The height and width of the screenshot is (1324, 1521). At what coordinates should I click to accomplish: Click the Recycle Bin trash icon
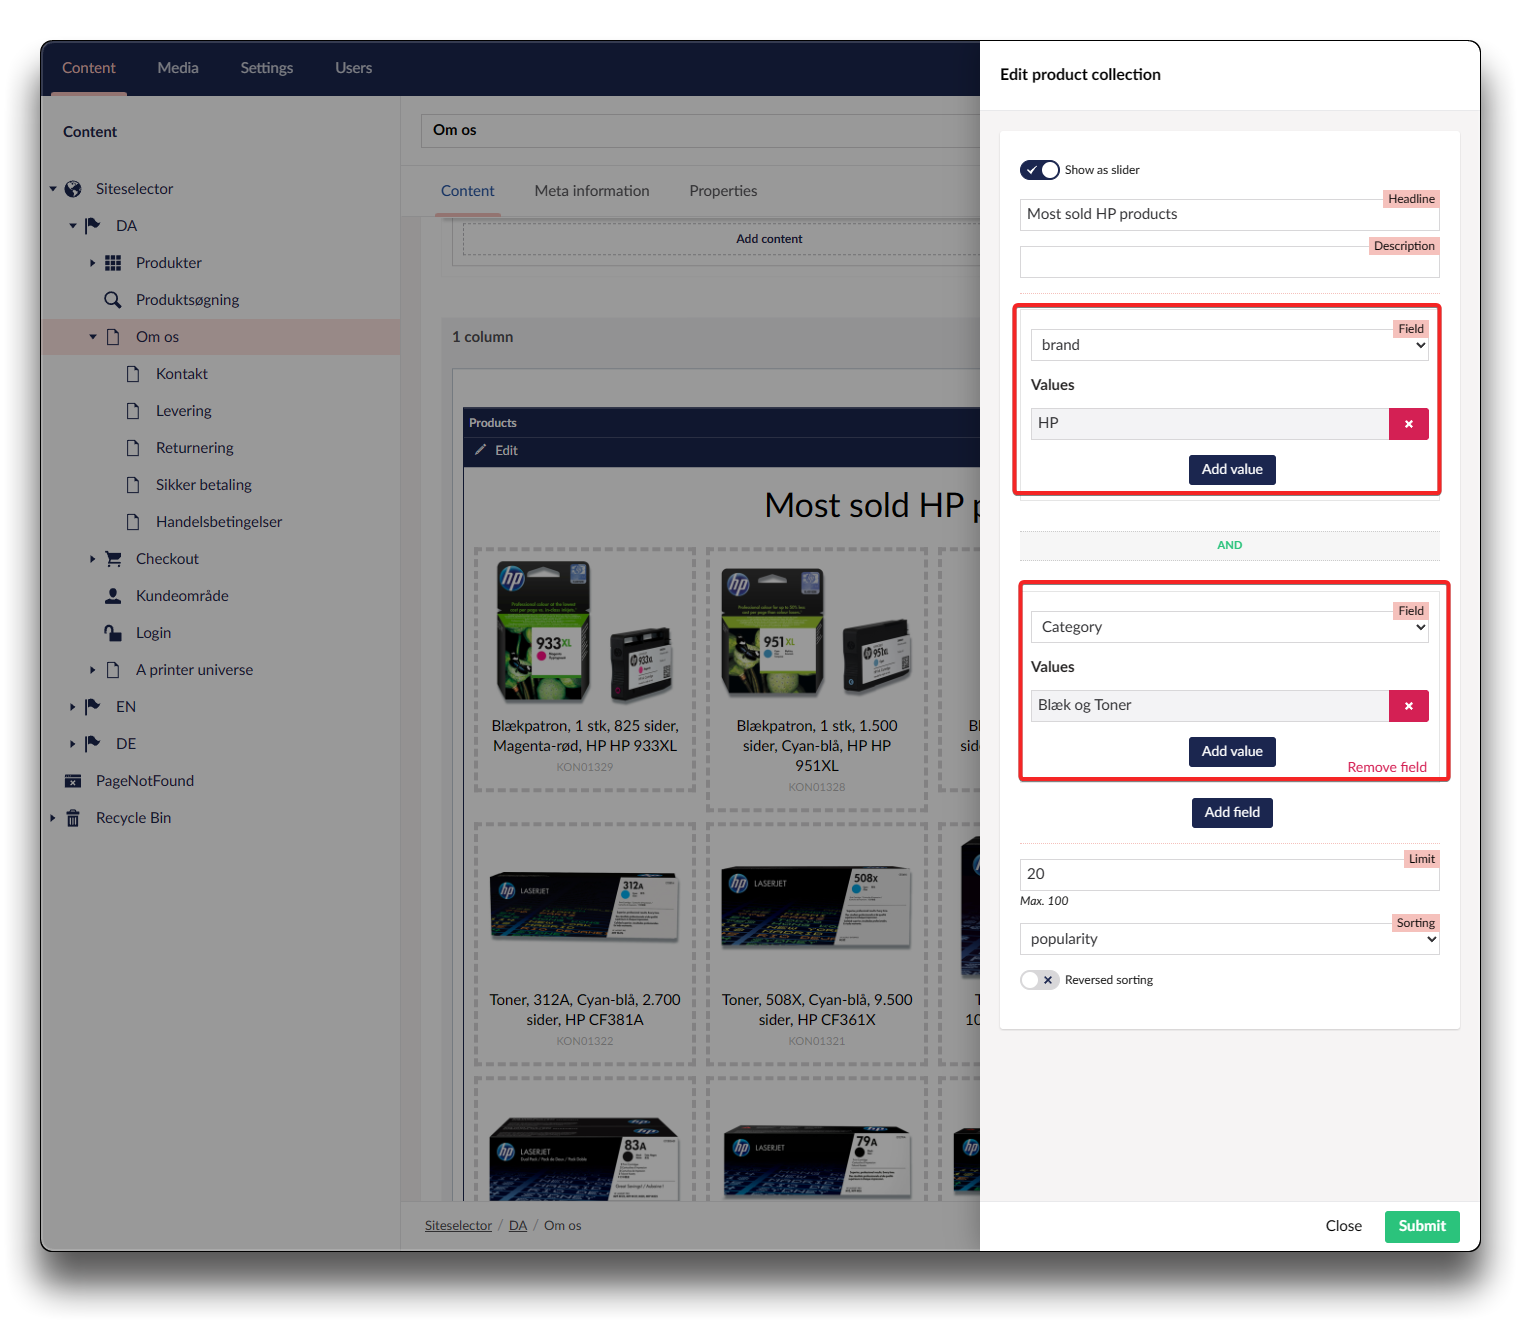click(73, 818)
